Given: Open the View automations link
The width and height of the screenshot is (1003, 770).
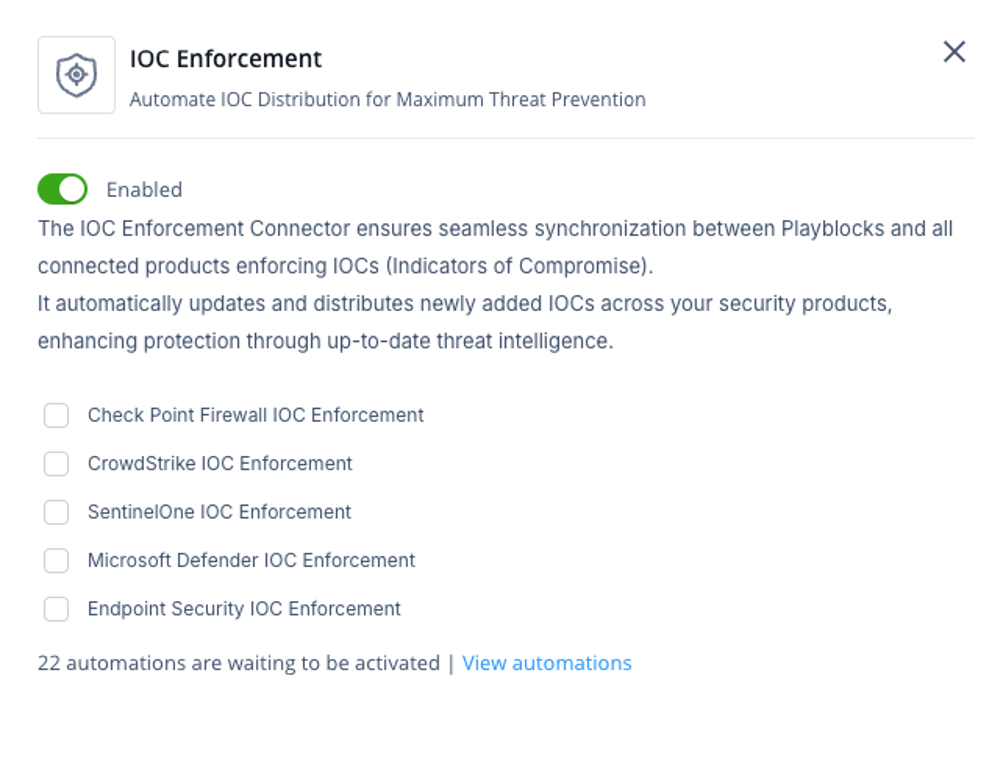Looking at the screenshot, I should coord(546,663).
